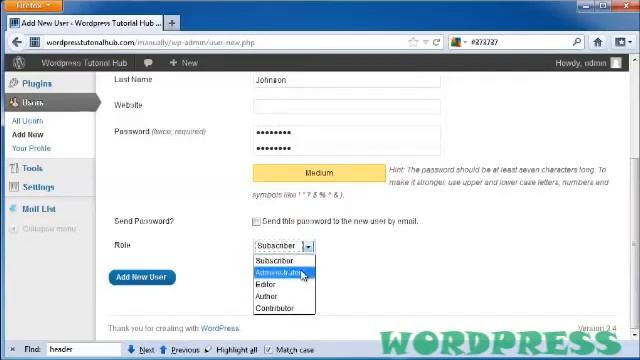Reload the page with refresh icon
The image size is (640, 360).
click(436, 42)
